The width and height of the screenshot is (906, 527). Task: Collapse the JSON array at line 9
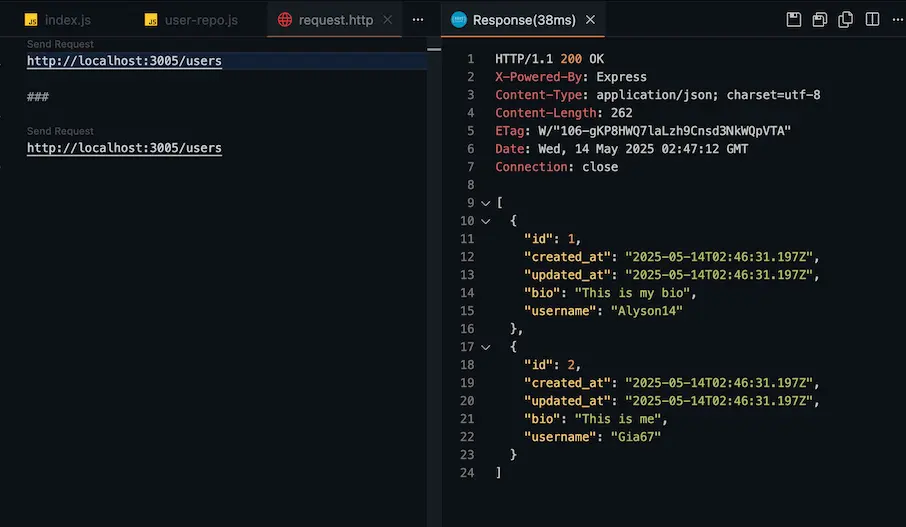[485, 203]
